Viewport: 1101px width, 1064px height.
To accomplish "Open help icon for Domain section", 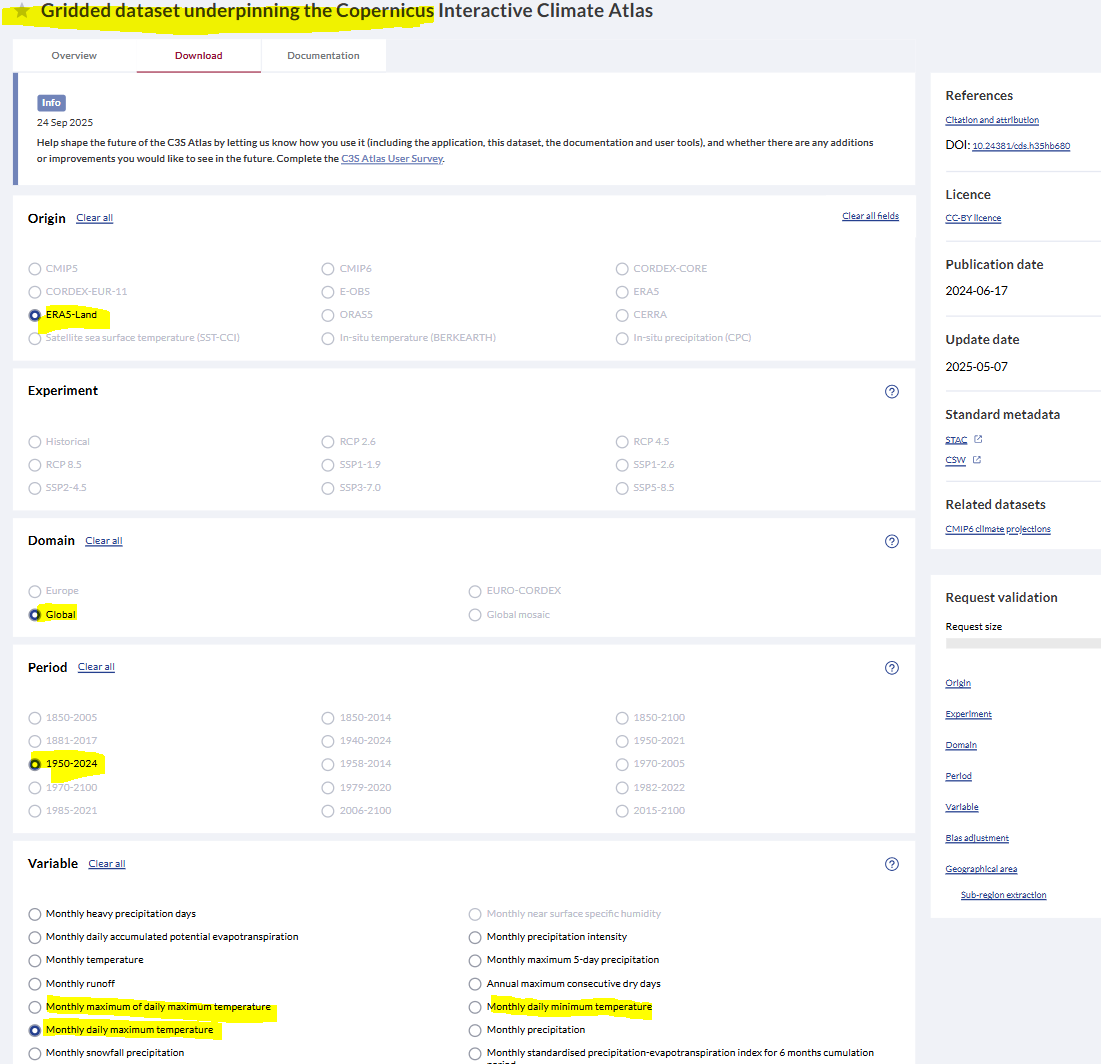I will pyautogui.click(x=892, y=541).
